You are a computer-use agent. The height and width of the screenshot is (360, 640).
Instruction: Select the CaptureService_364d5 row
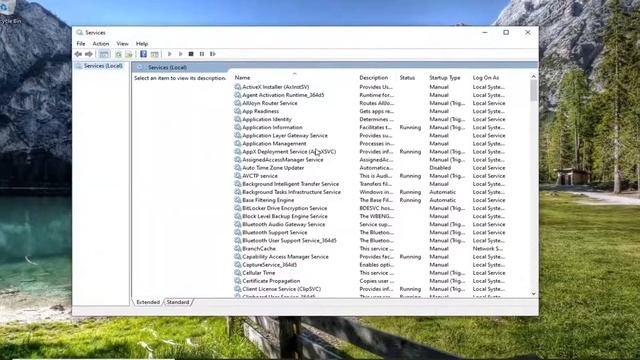click(x=269, y=264)
